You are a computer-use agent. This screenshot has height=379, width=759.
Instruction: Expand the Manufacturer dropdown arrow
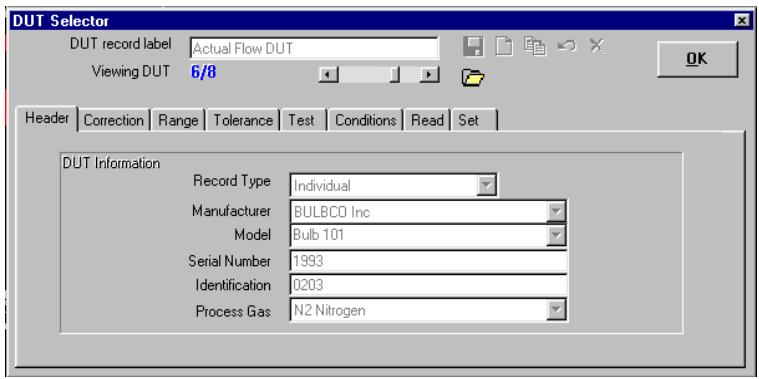[x=556, y=212]
